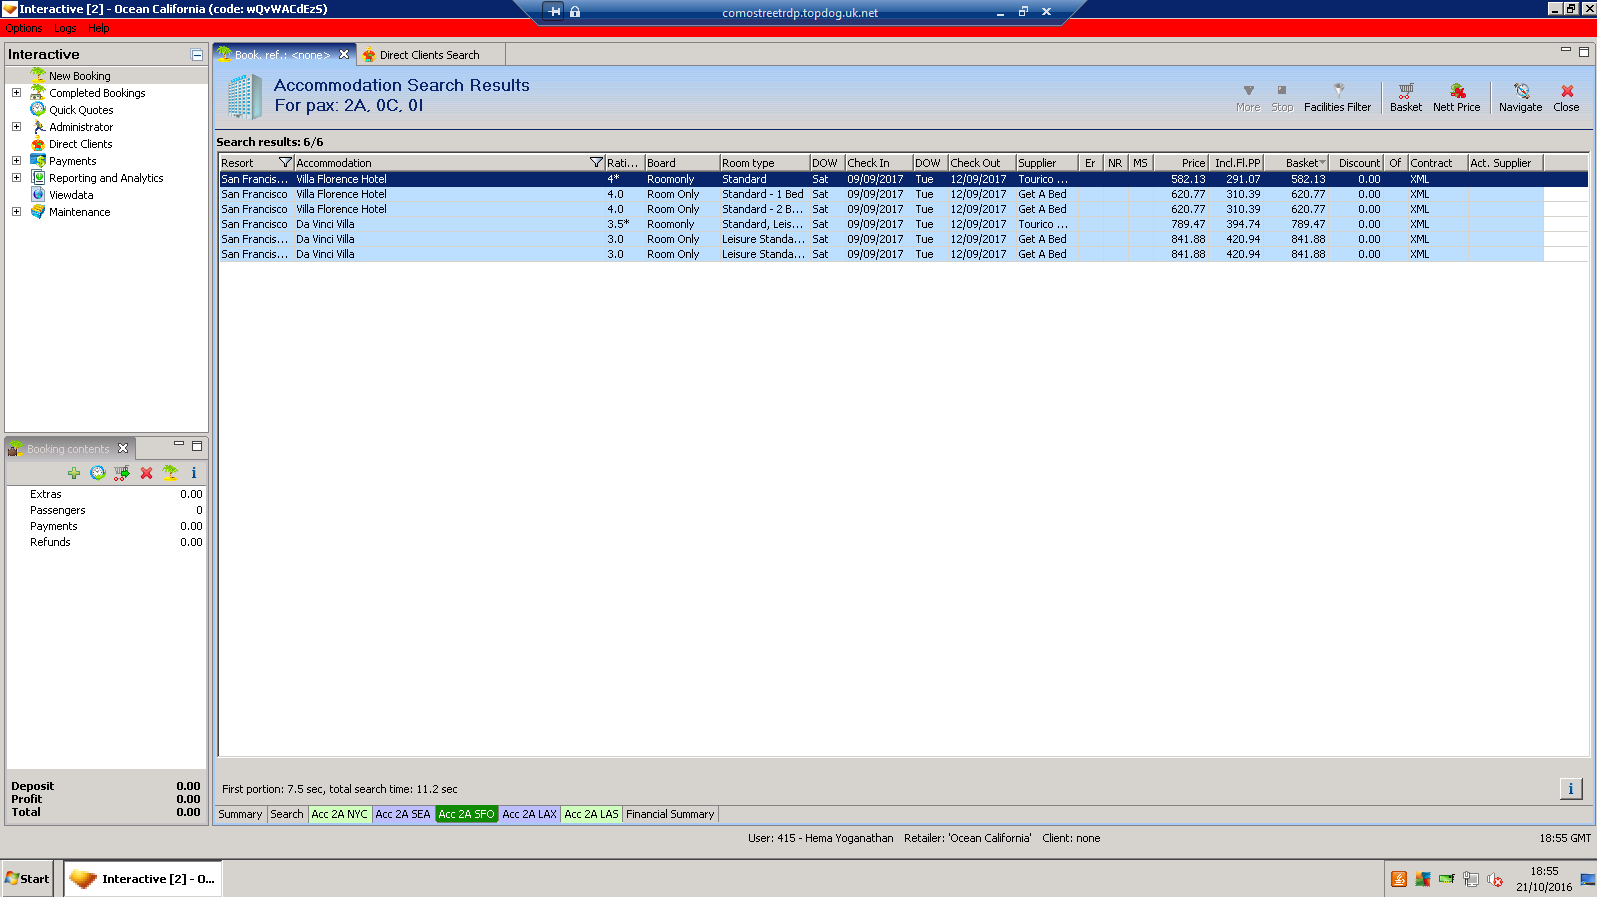Click the muted volume tray icon
The width and height of the screenshot is (1597, 897).
pyautogui.click(x=1495, y=879)
